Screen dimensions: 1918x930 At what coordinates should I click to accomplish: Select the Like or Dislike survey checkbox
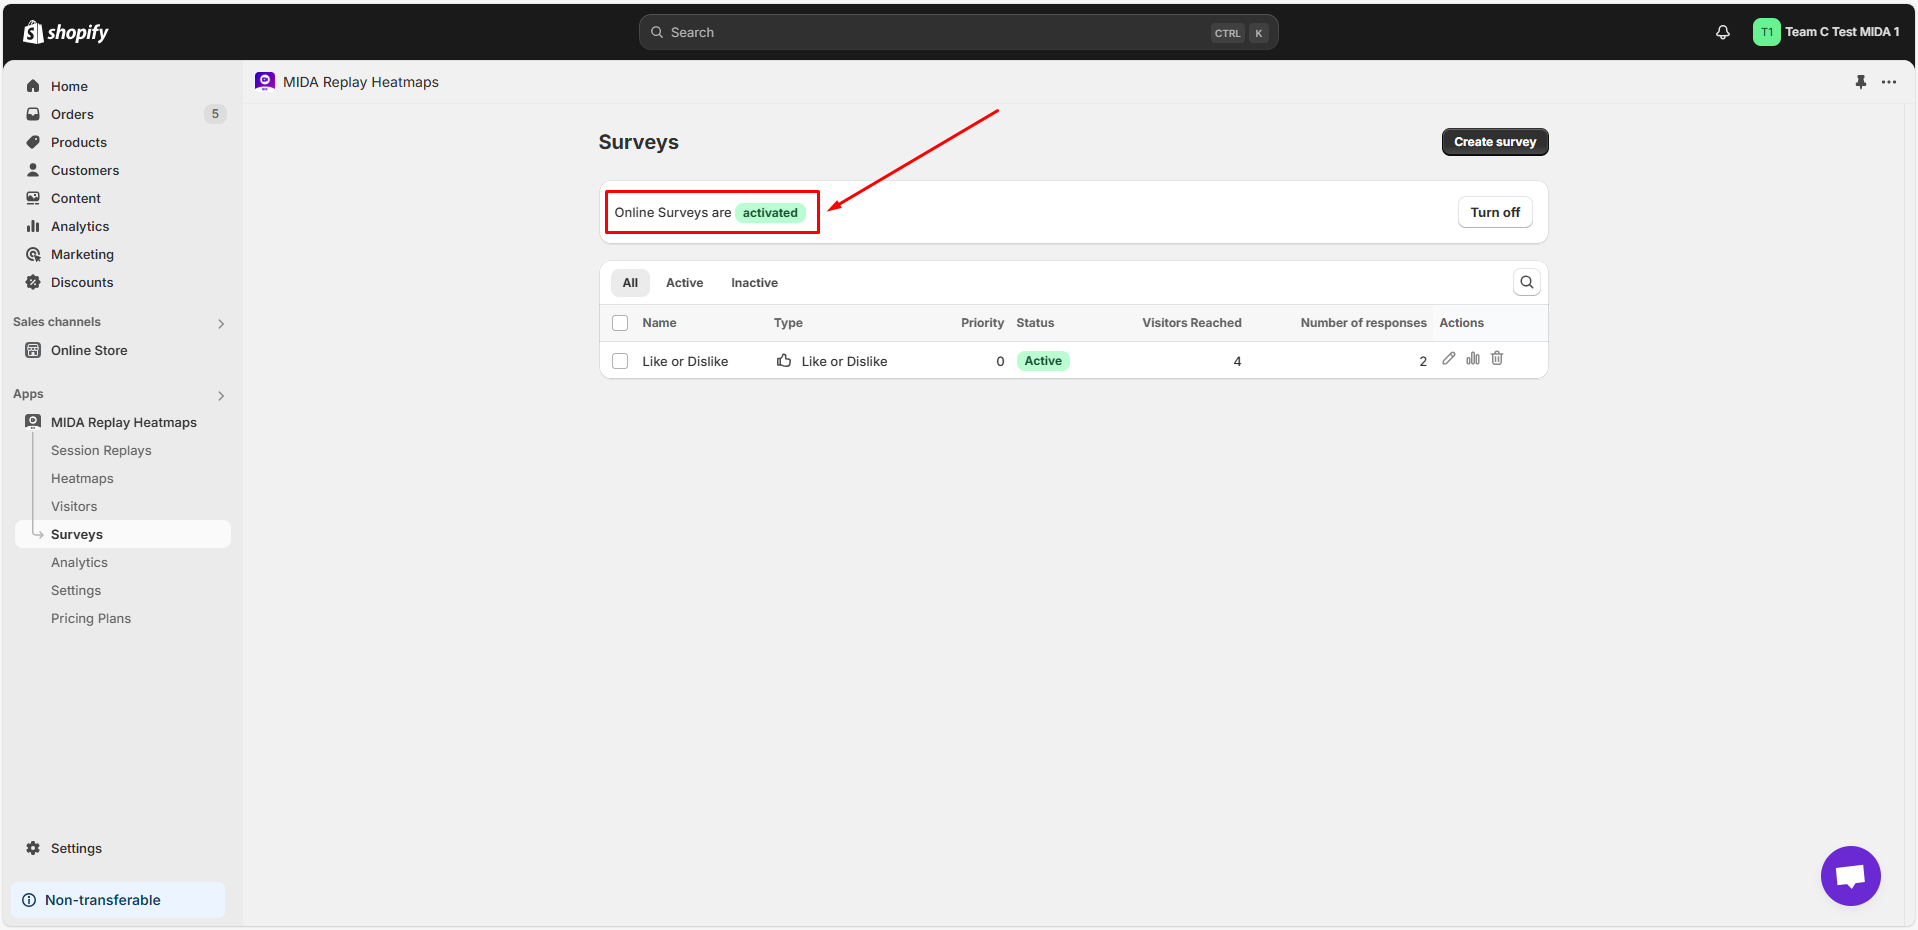(620, 361)
